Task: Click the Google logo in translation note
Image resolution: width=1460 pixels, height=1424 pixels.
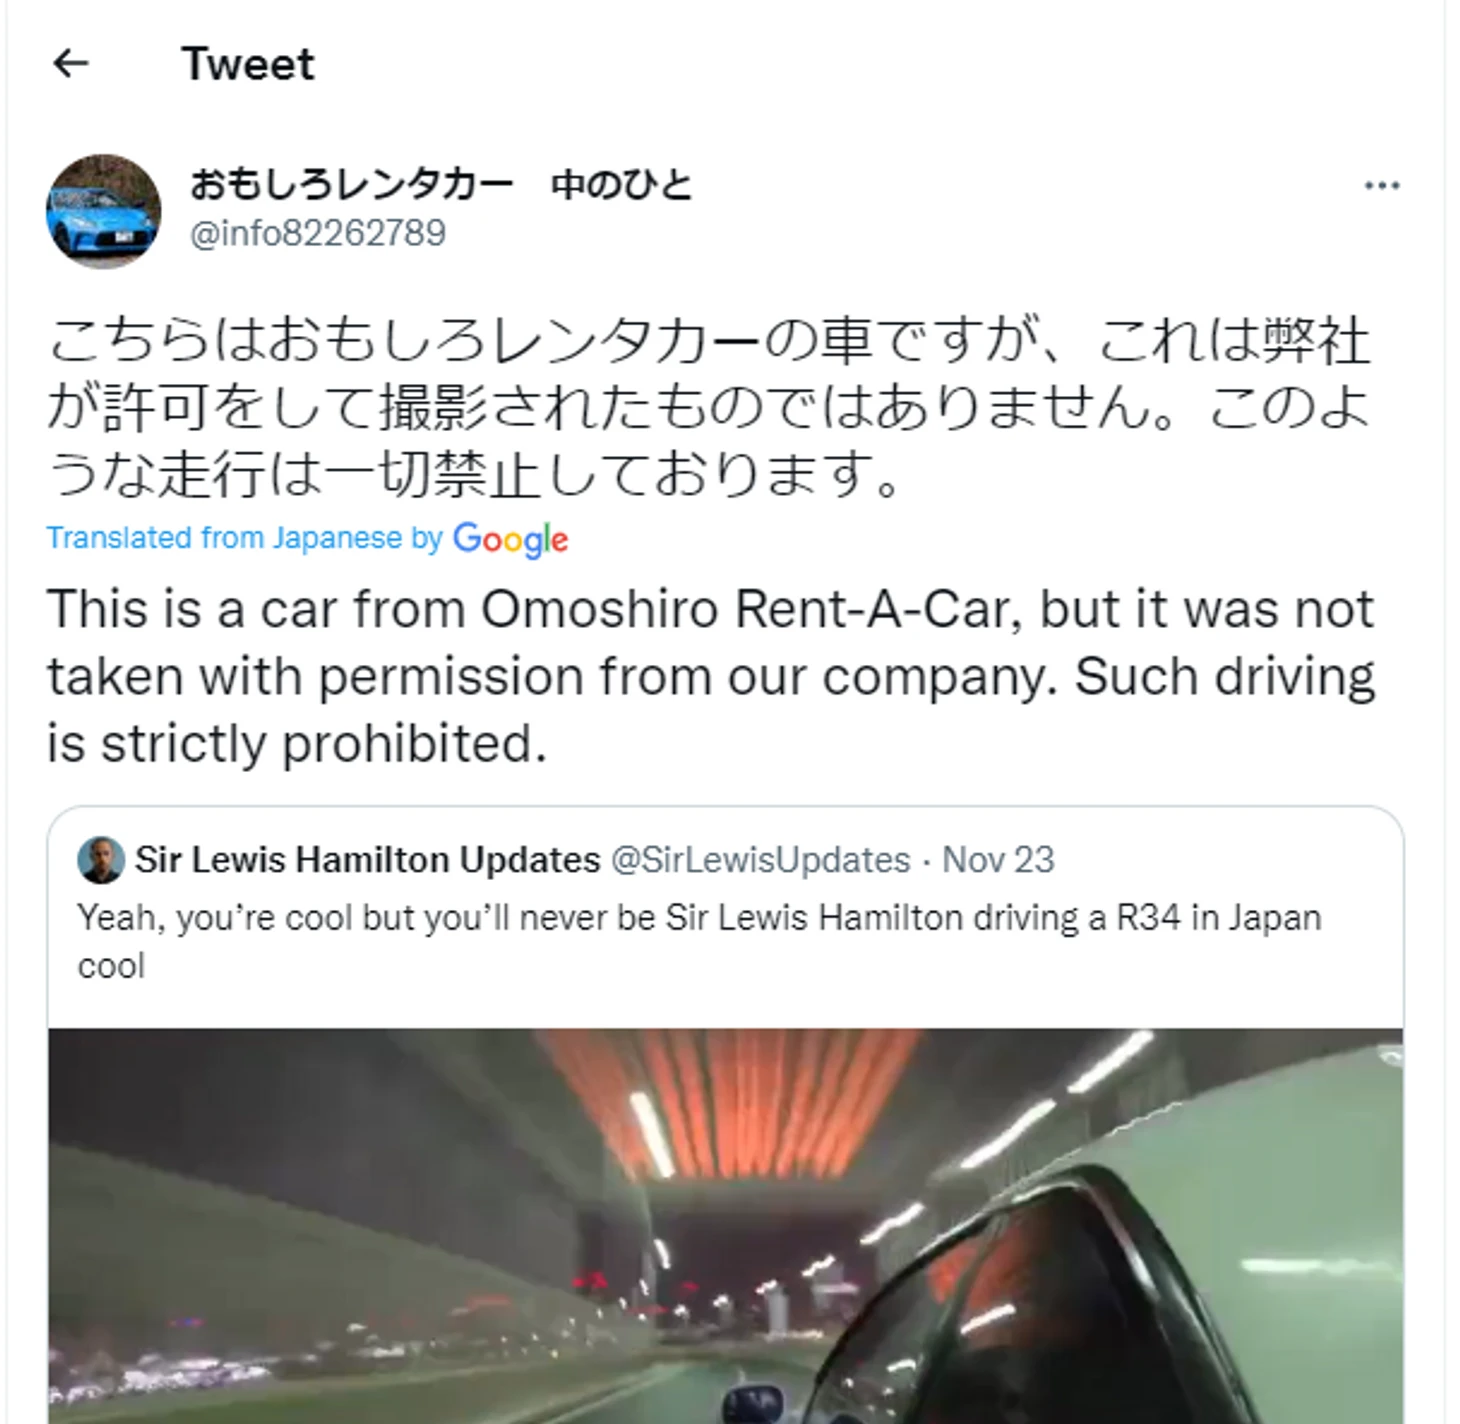Action: (x=510, y=539)
